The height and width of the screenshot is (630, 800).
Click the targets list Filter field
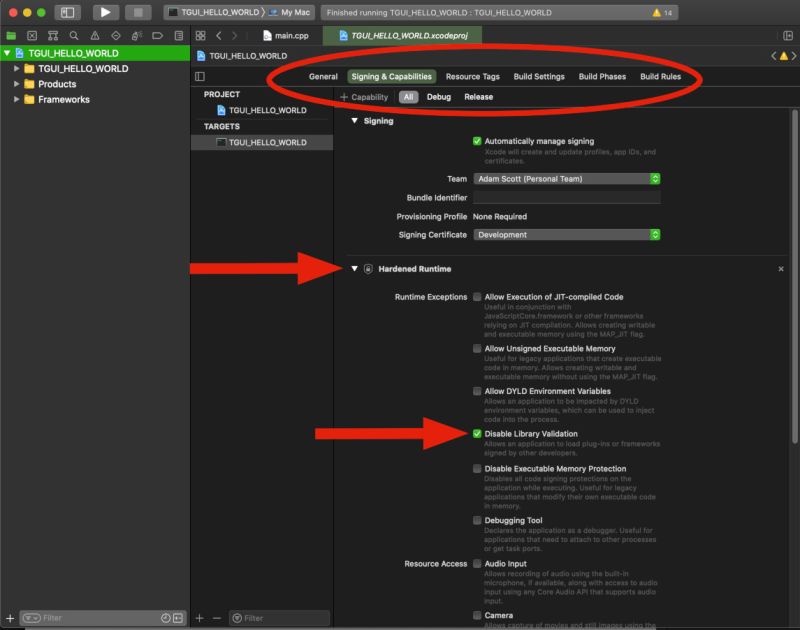[x=280, y=618]
